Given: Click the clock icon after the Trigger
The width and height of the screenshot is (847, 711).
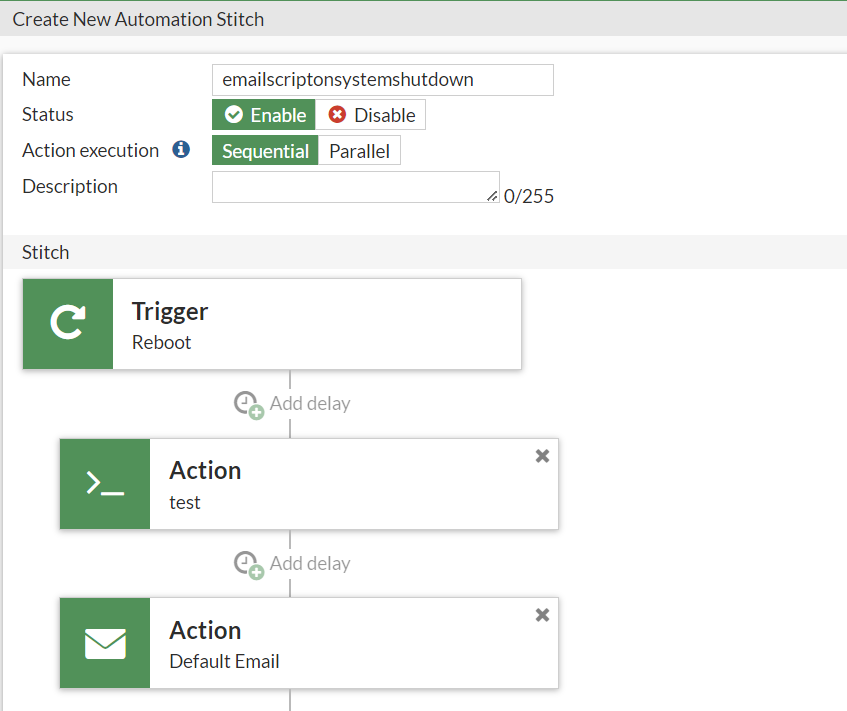Looking at the screenshot, I should pos(248,404).
